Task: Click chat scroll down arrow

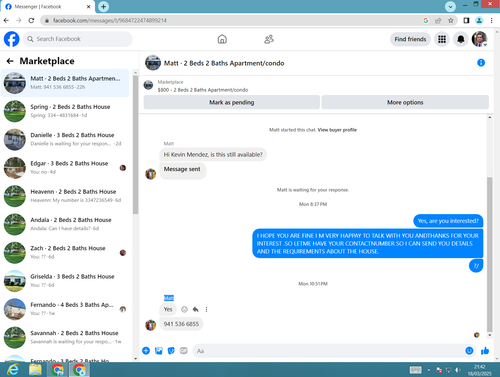Action: pos(489,335)
